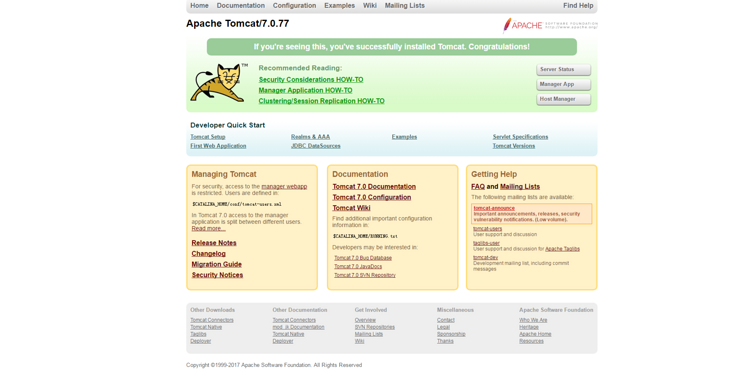732x392 pixels.
Task: Open Taglibs under Other Downloads
Action: pos(198,334)
